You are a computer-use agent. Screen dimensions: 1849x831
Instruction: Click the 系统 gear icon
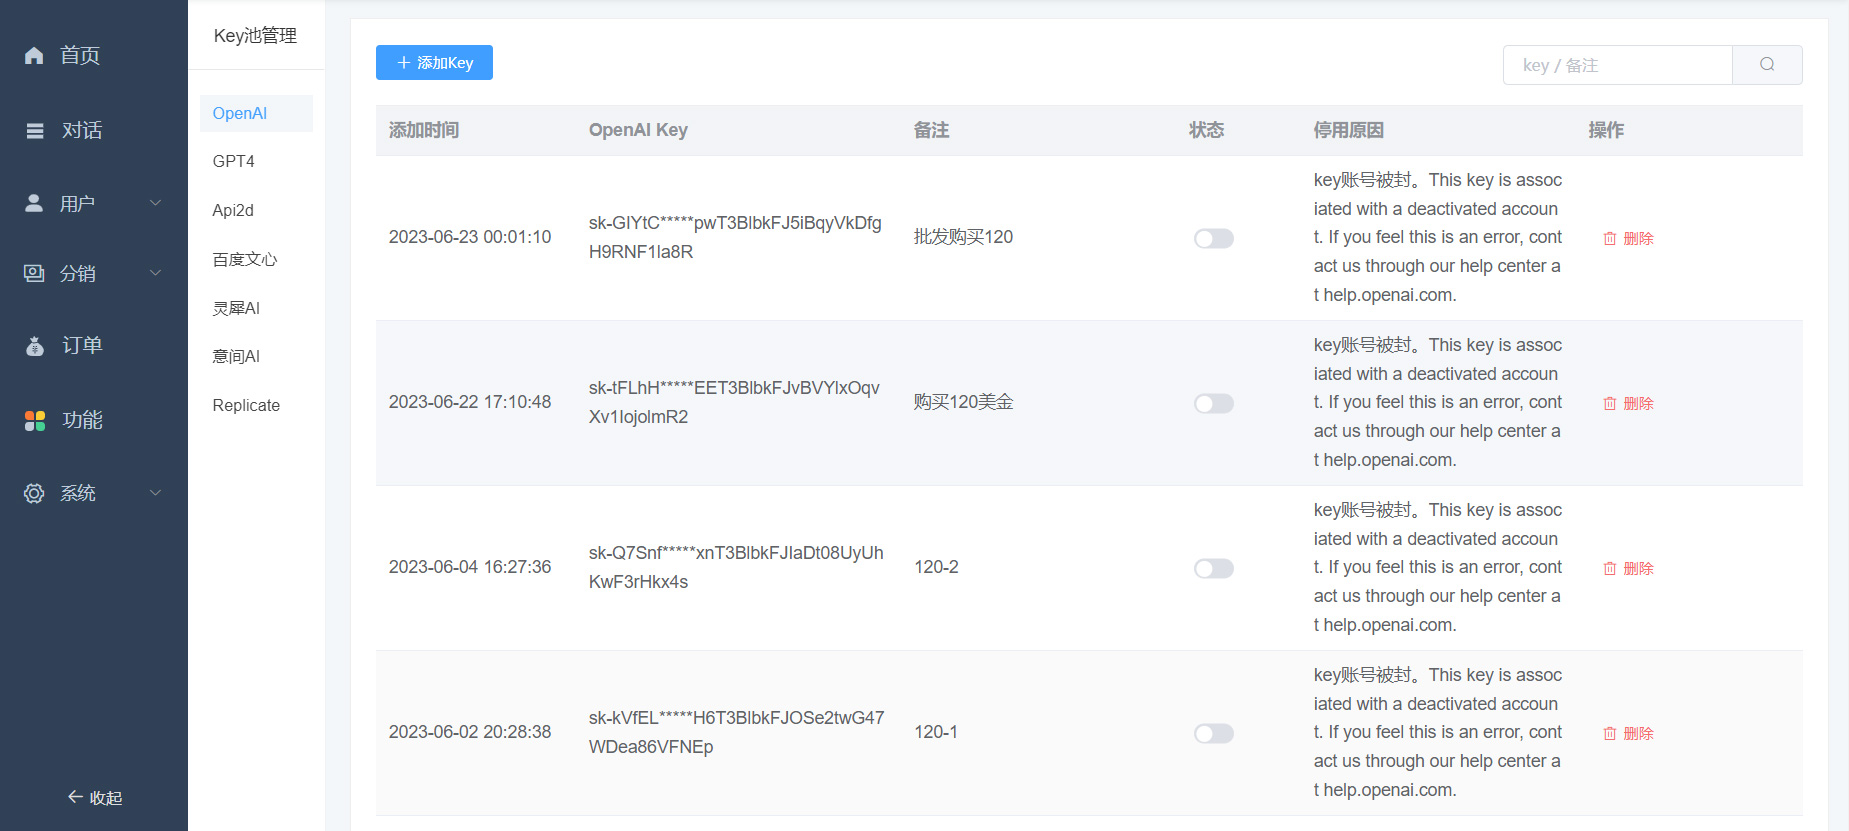click(x=34, y=494)
